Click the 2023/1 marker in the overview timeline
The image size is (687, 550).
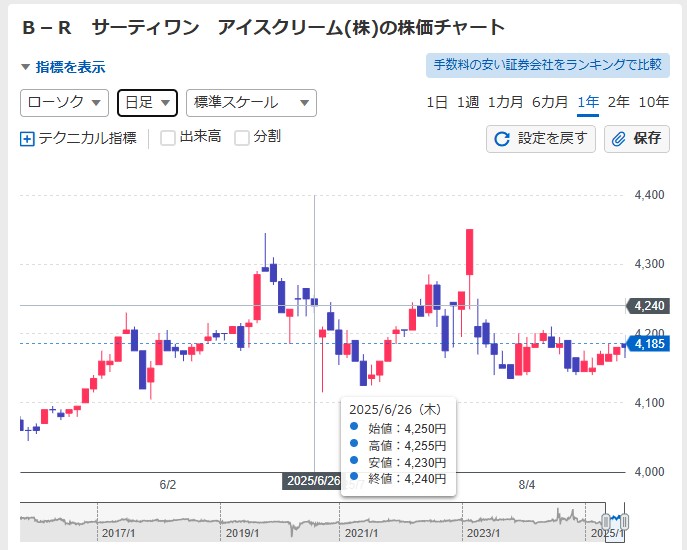(x=483, y=533)
